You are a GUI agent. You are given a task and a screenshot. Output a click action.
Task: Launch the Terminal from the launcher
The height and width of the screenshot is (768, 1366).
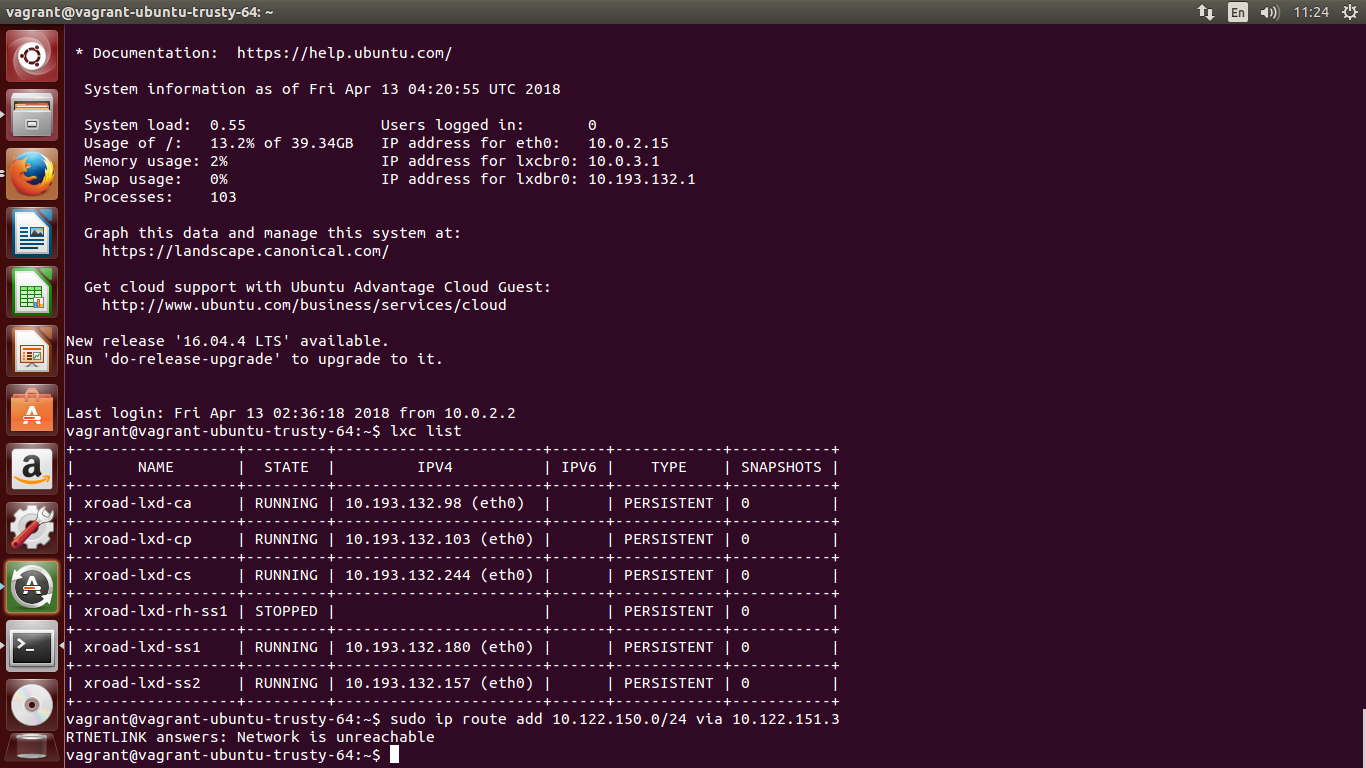[x=32, y=646]
